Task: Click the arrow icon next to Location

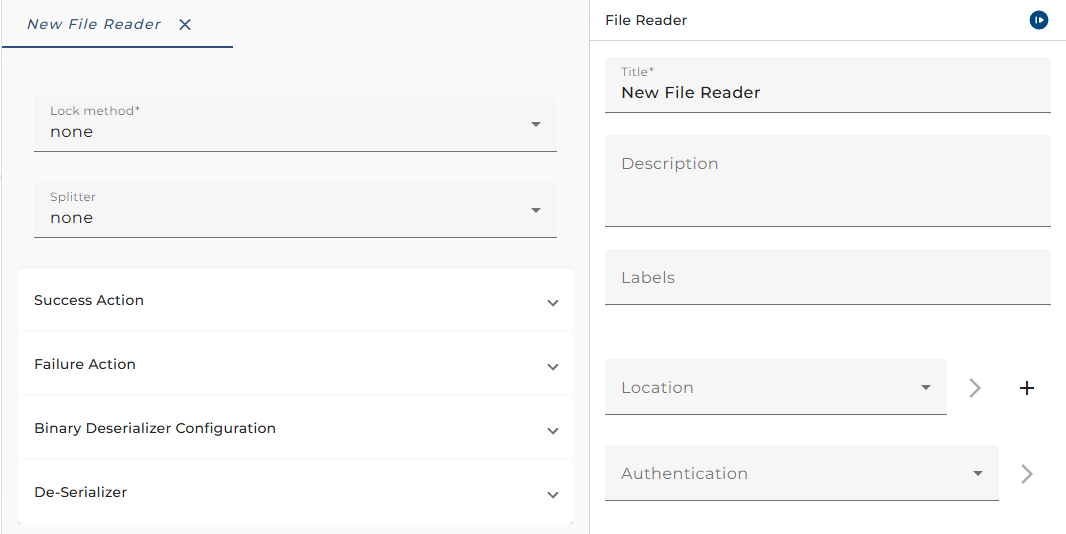Action: pos(975,388)
